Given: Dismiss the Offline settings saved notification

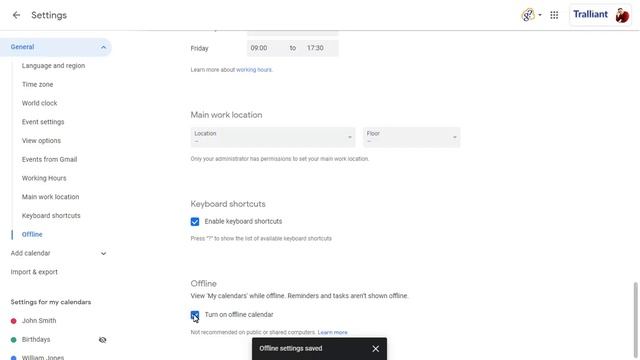Looking at the screenshot, I should [376, 349].
